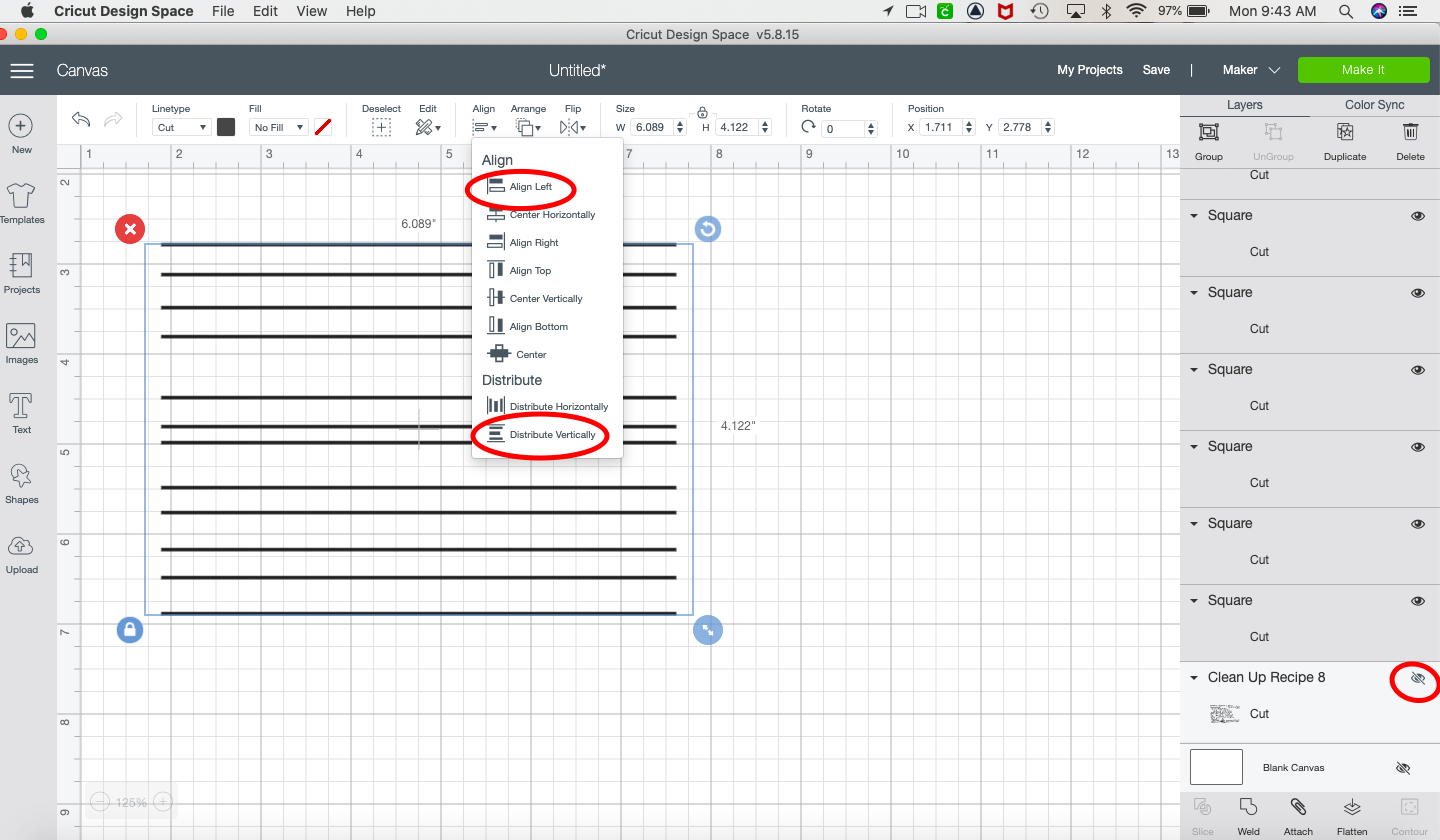Hide the second visible Square layer
Image resolution: width=1440 pixels, height=840 pixels.
pyautogui.click(x=1418, y=293)
